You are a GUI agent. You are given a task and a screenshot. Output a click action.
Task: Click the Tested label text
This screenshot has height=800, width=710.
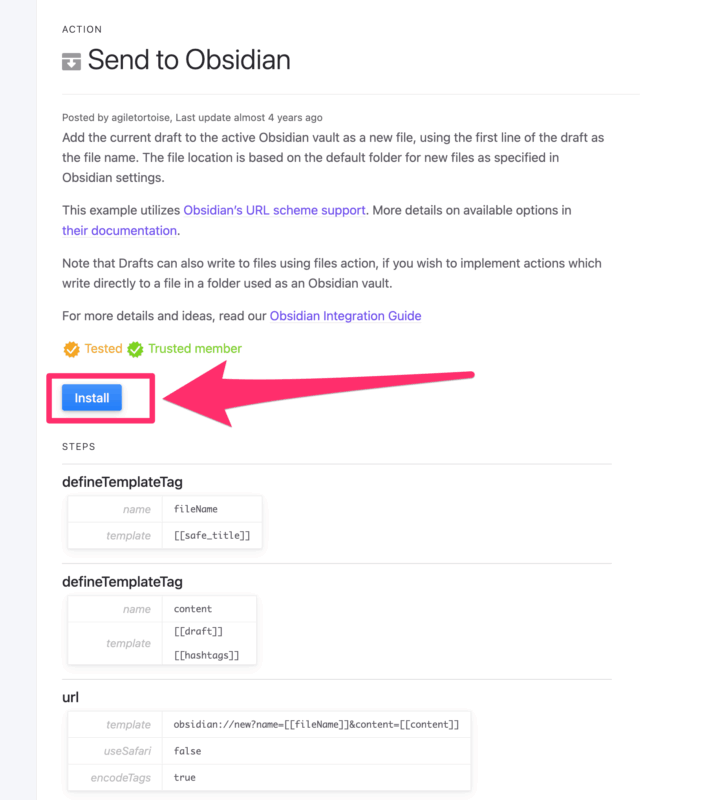coord(104,348)
